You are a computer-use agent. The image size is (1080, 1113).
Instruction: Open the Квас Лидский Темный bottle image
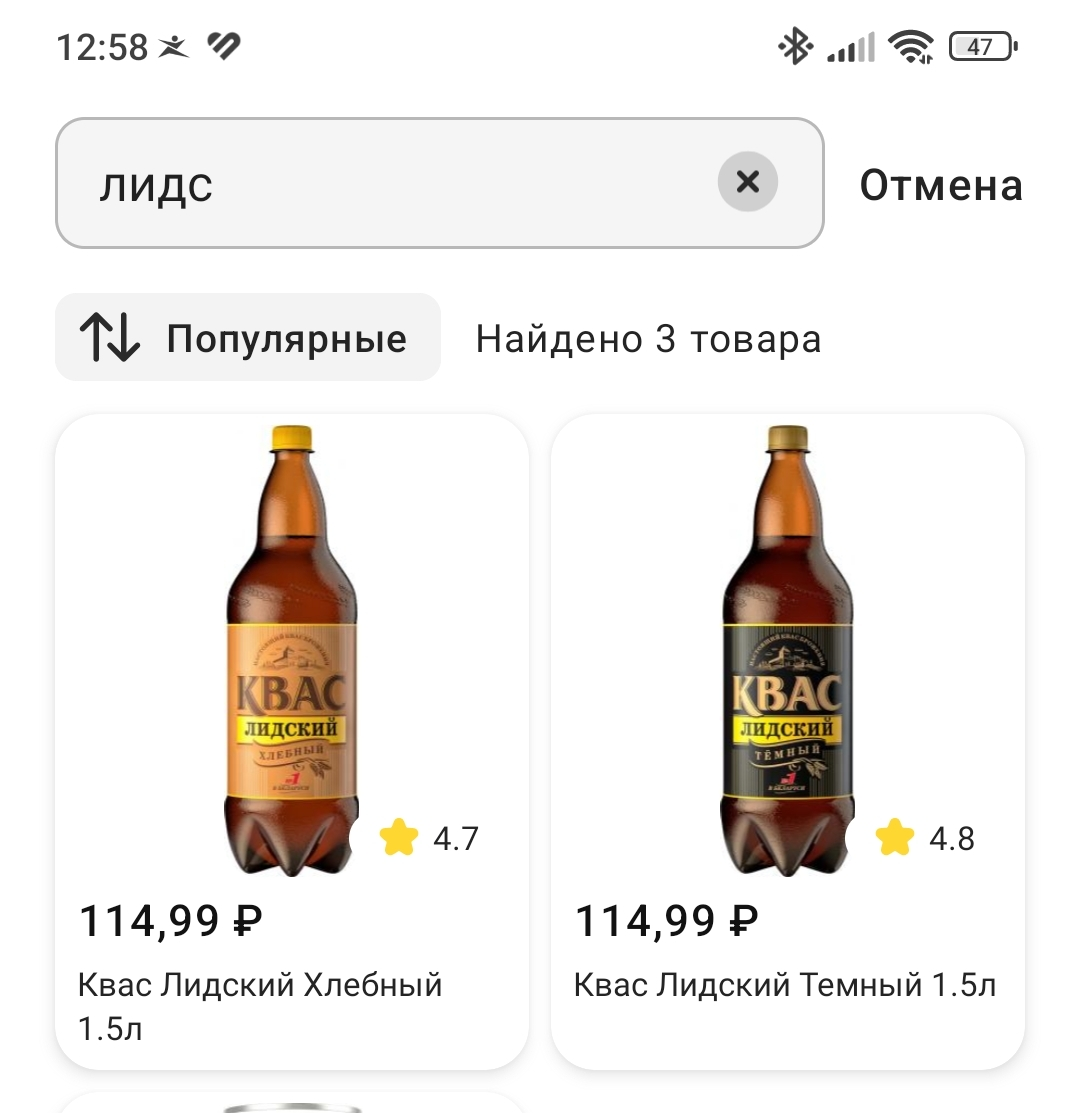click(788, 649)
